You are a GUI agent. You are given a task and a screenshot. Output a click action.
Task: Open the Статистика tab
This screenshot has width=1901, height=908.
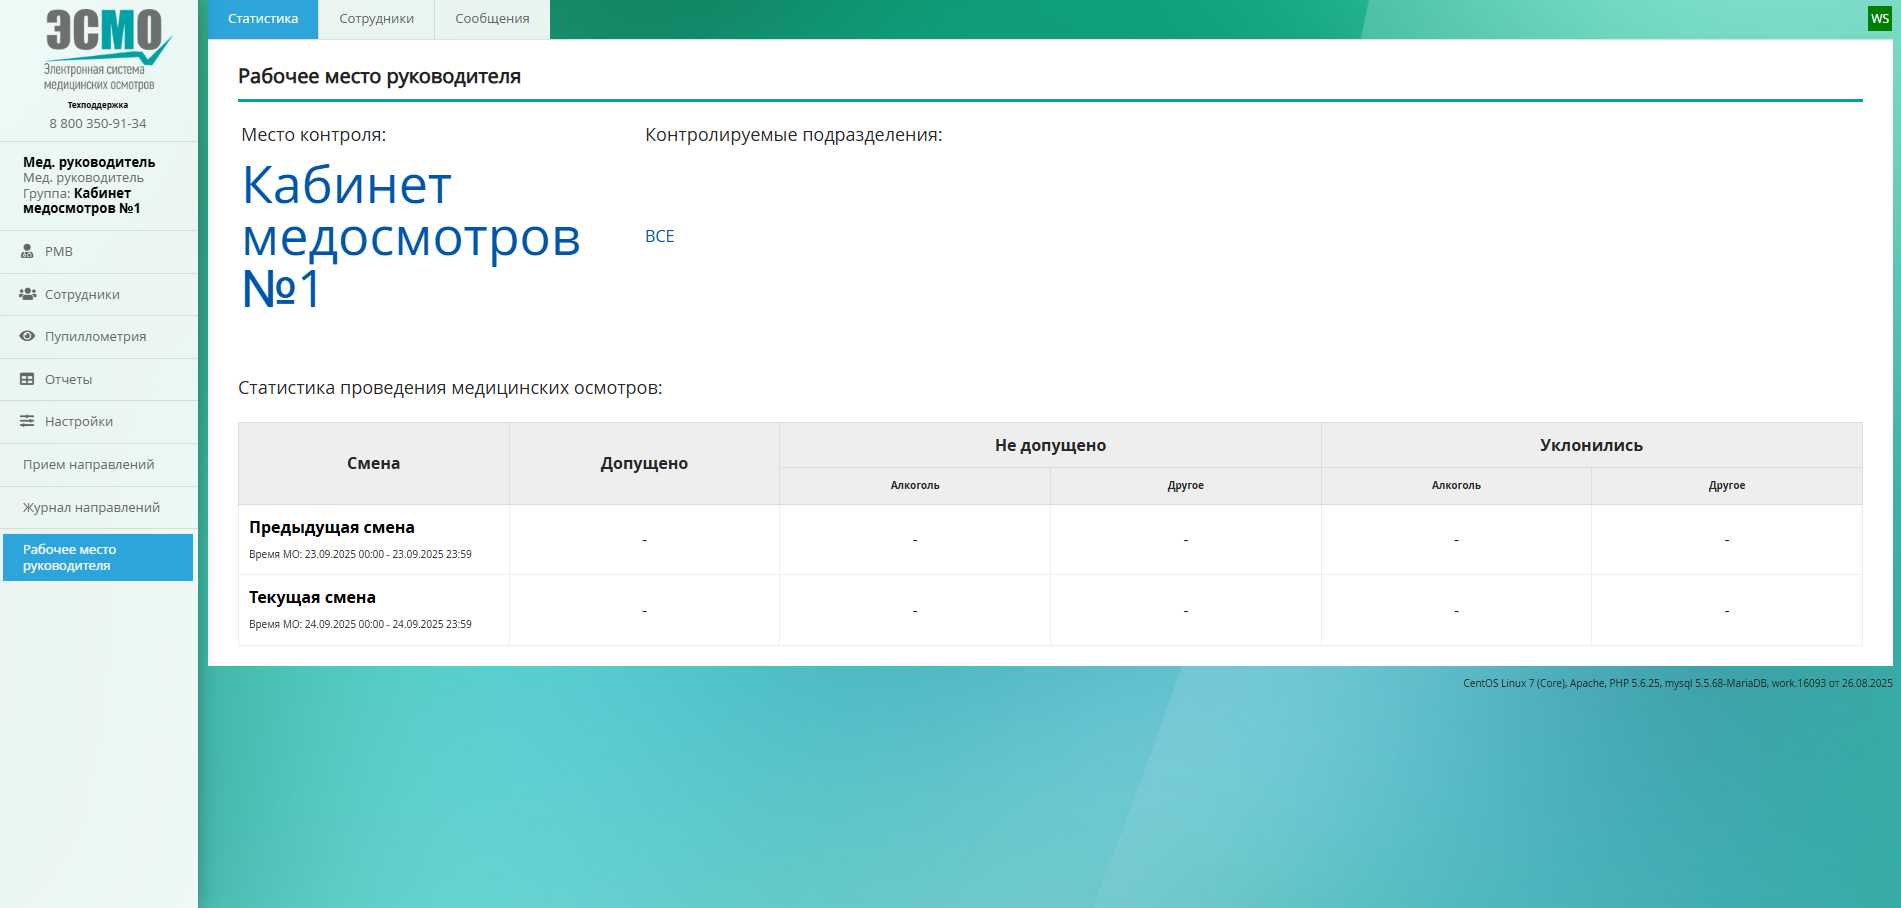[x=263, y=19]
